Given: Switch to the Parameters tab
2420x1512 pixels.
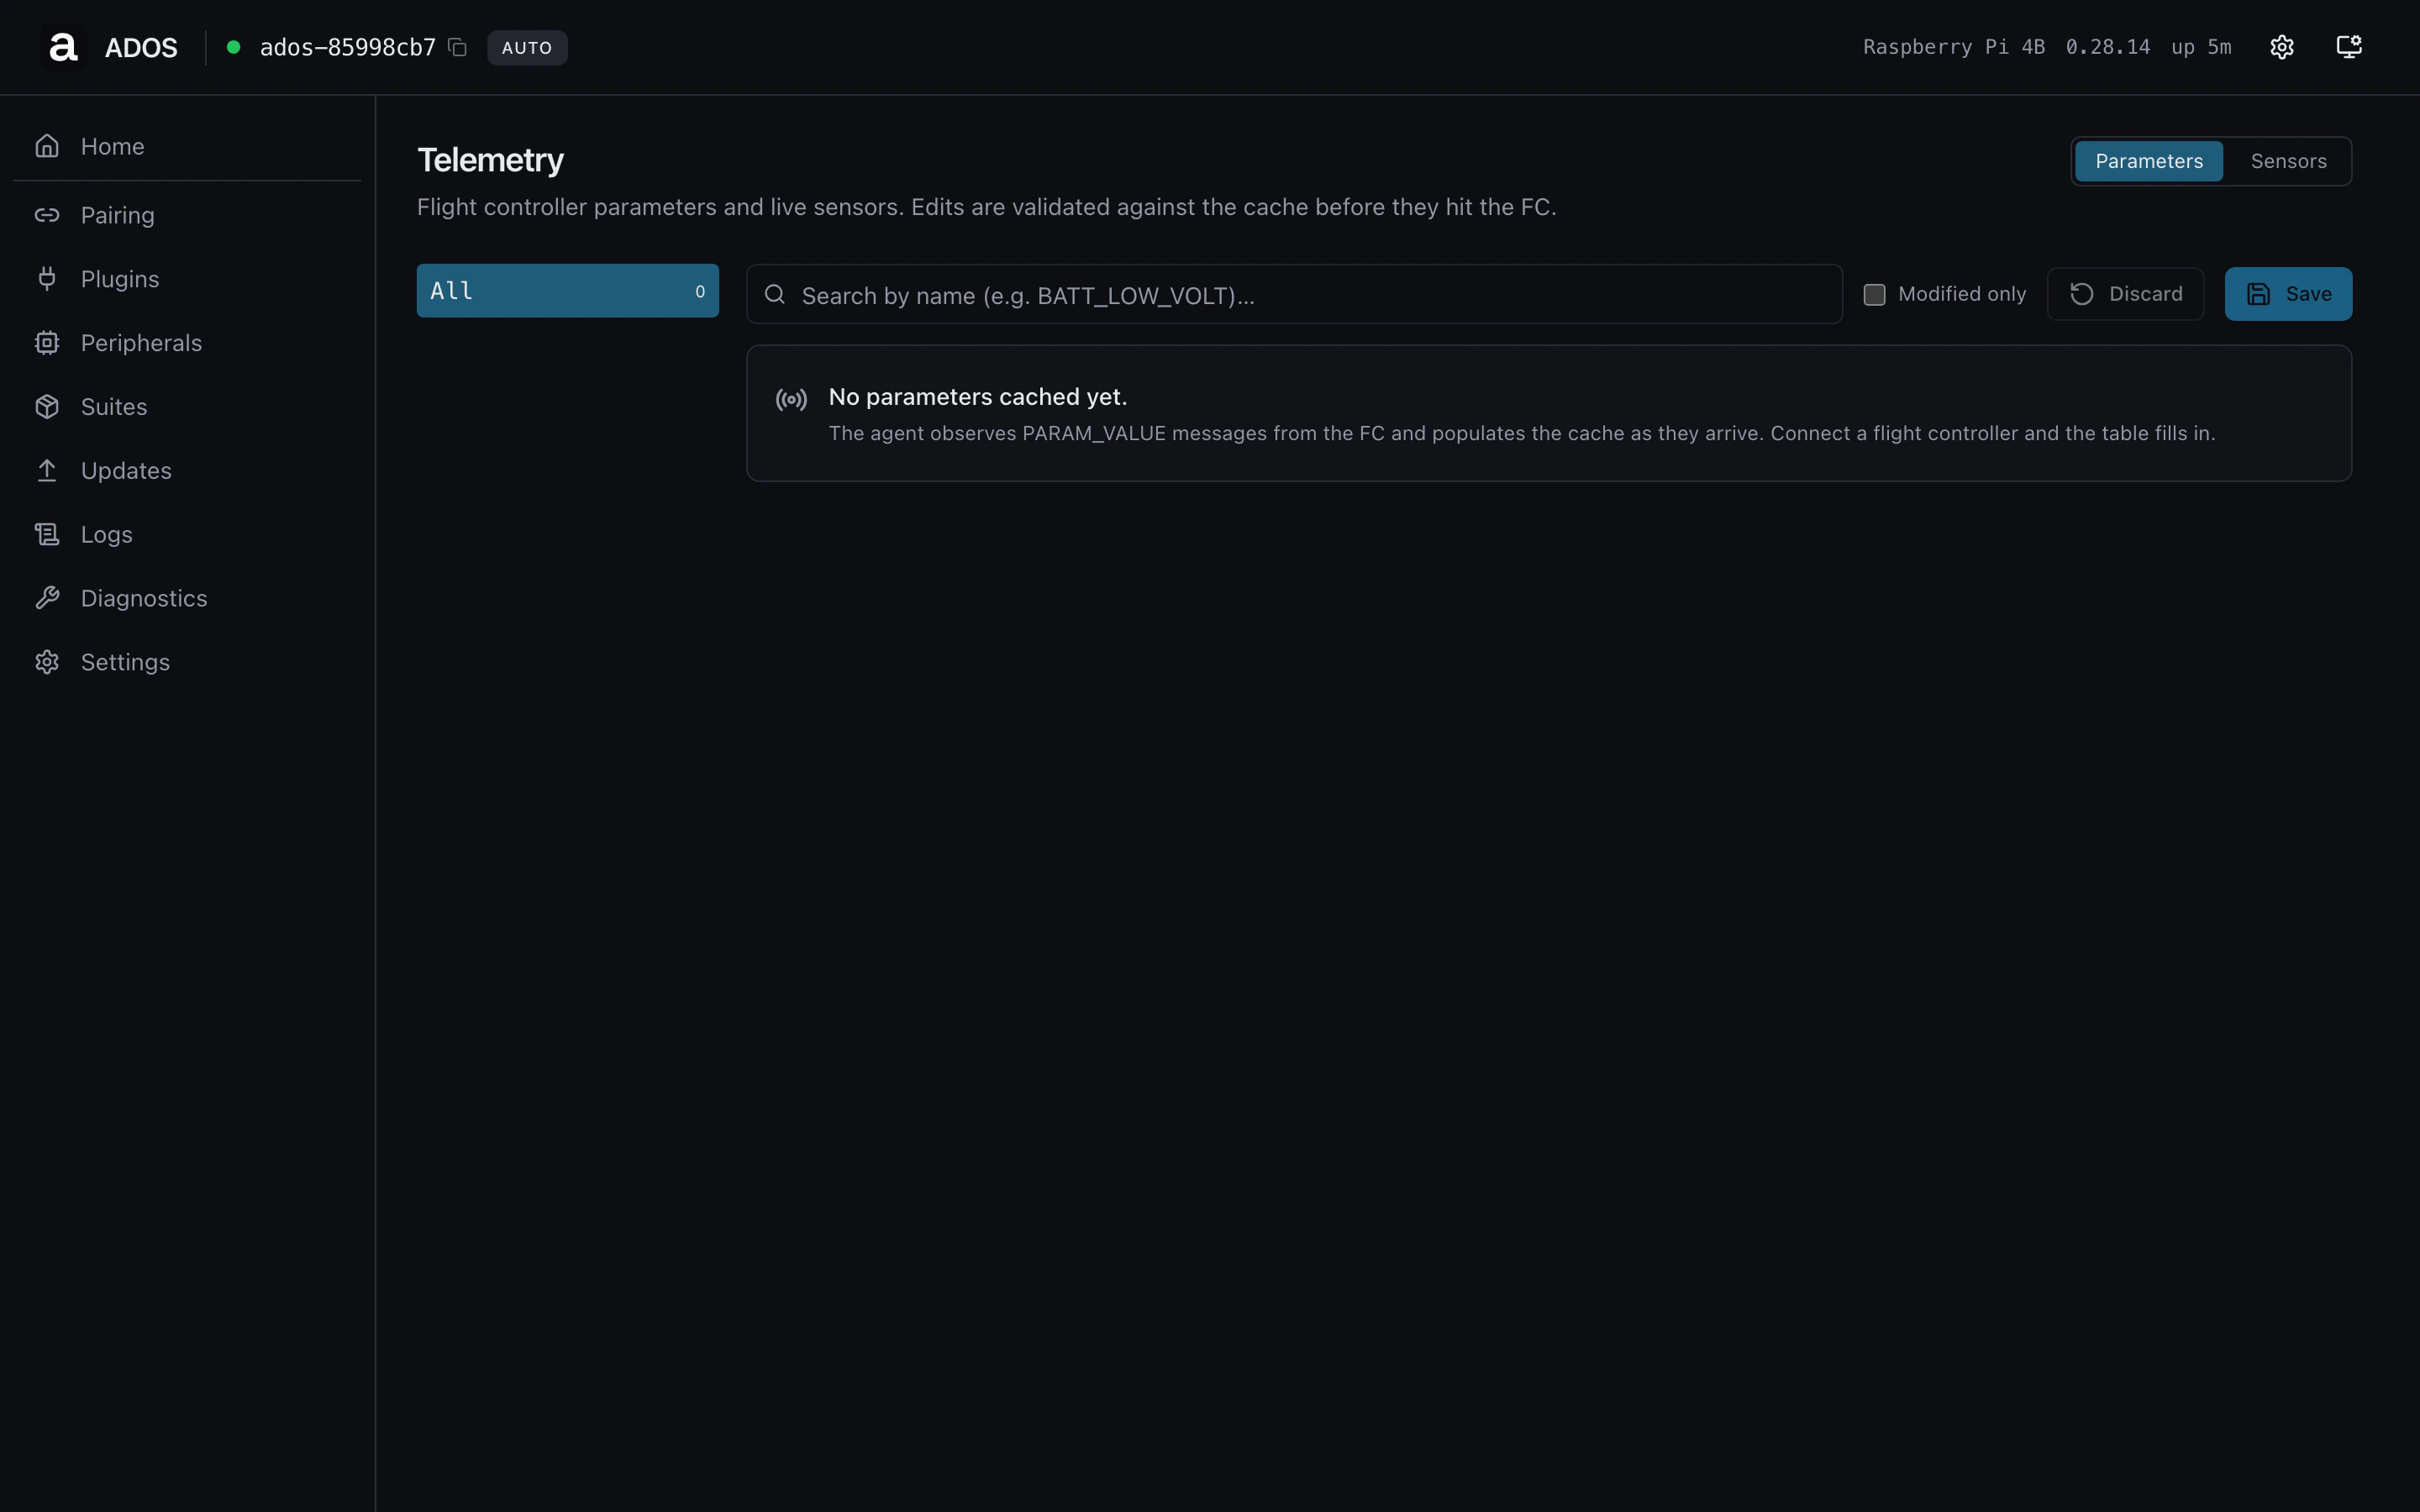Looking at the screenshot, I should [2148, 161].
